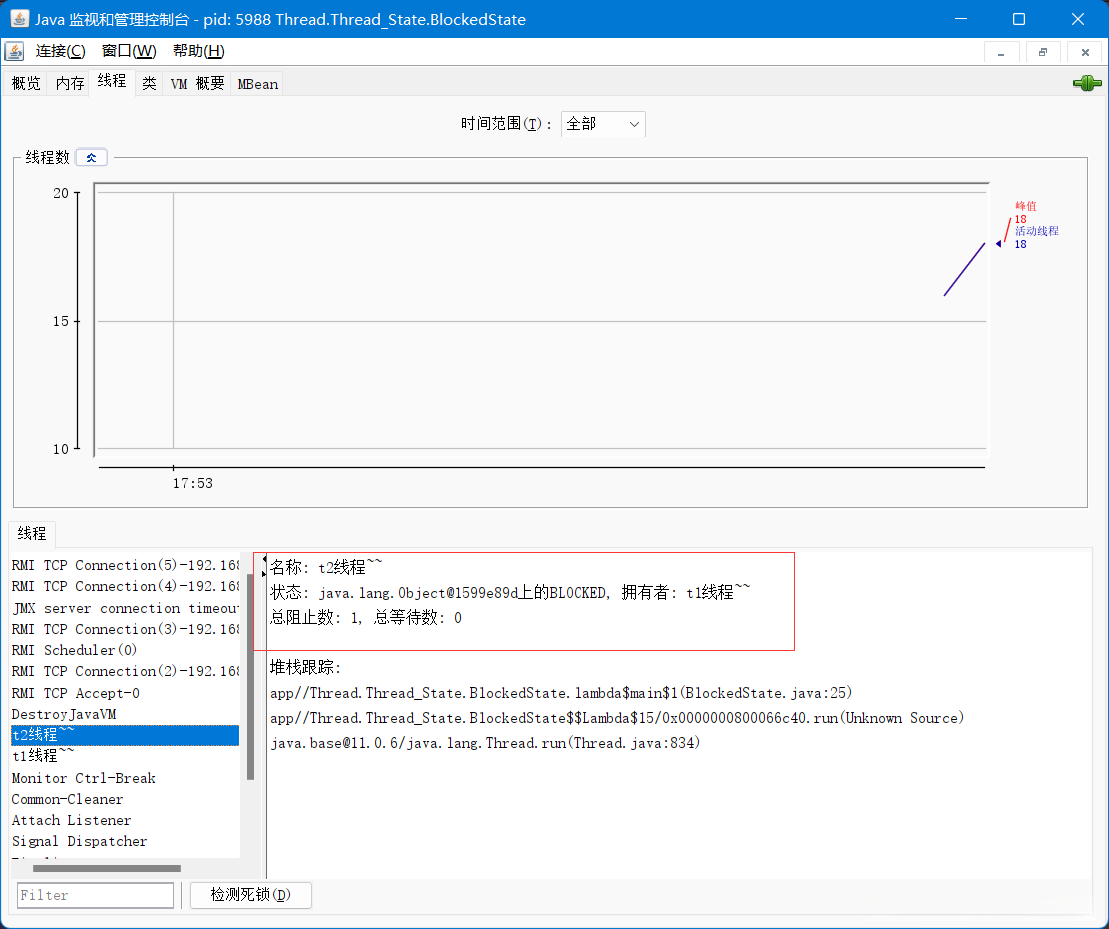Switch to the VM 概要 tab
This screenshot has height=929, width=1109.
pyautogui.click(x=197, y=84)
